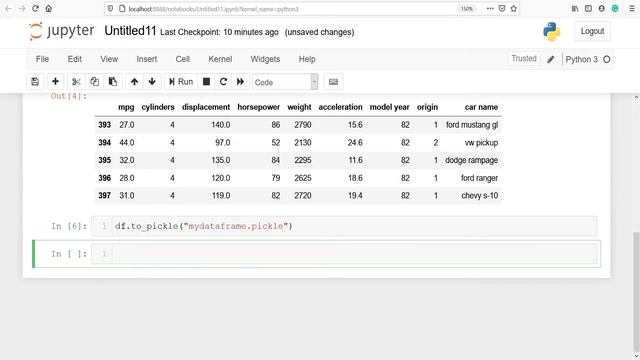The width and height of the screenshot is (640, 360).
Task: Click the browser Forward arrow
Action: (x=22, y=9)
